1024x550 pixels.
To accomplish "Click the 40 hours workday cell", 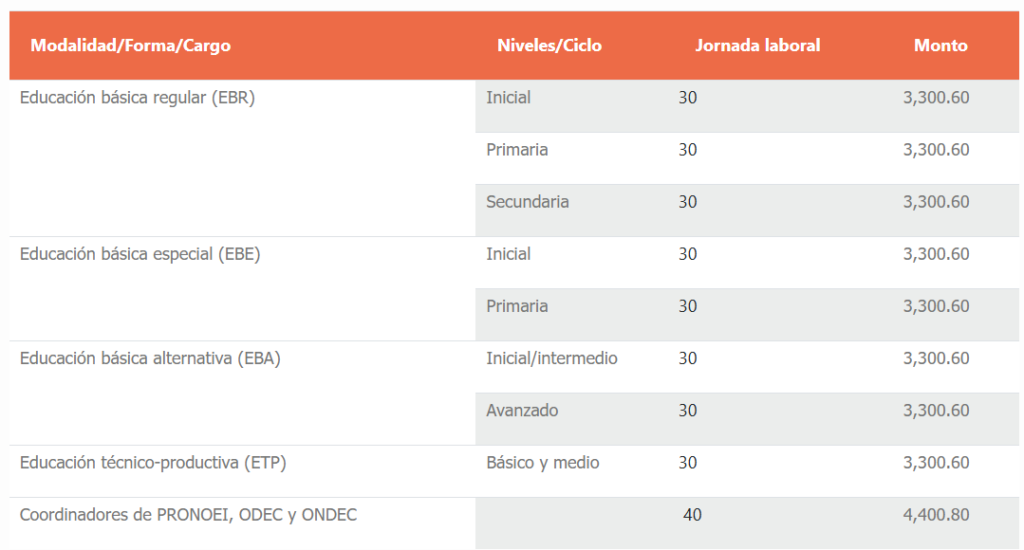I will tap(692, 515).
